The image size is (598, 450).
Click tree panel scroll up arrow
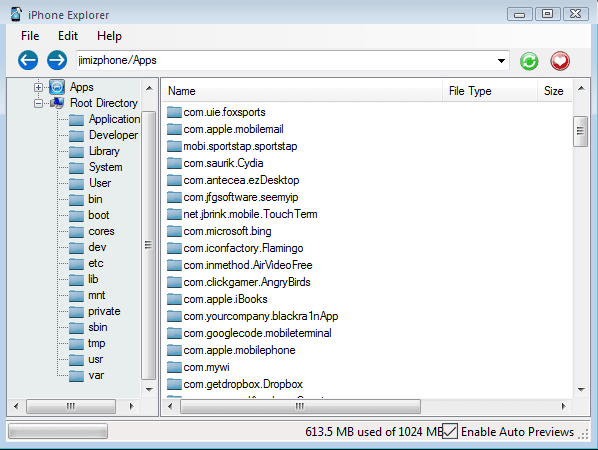(149, 88)
